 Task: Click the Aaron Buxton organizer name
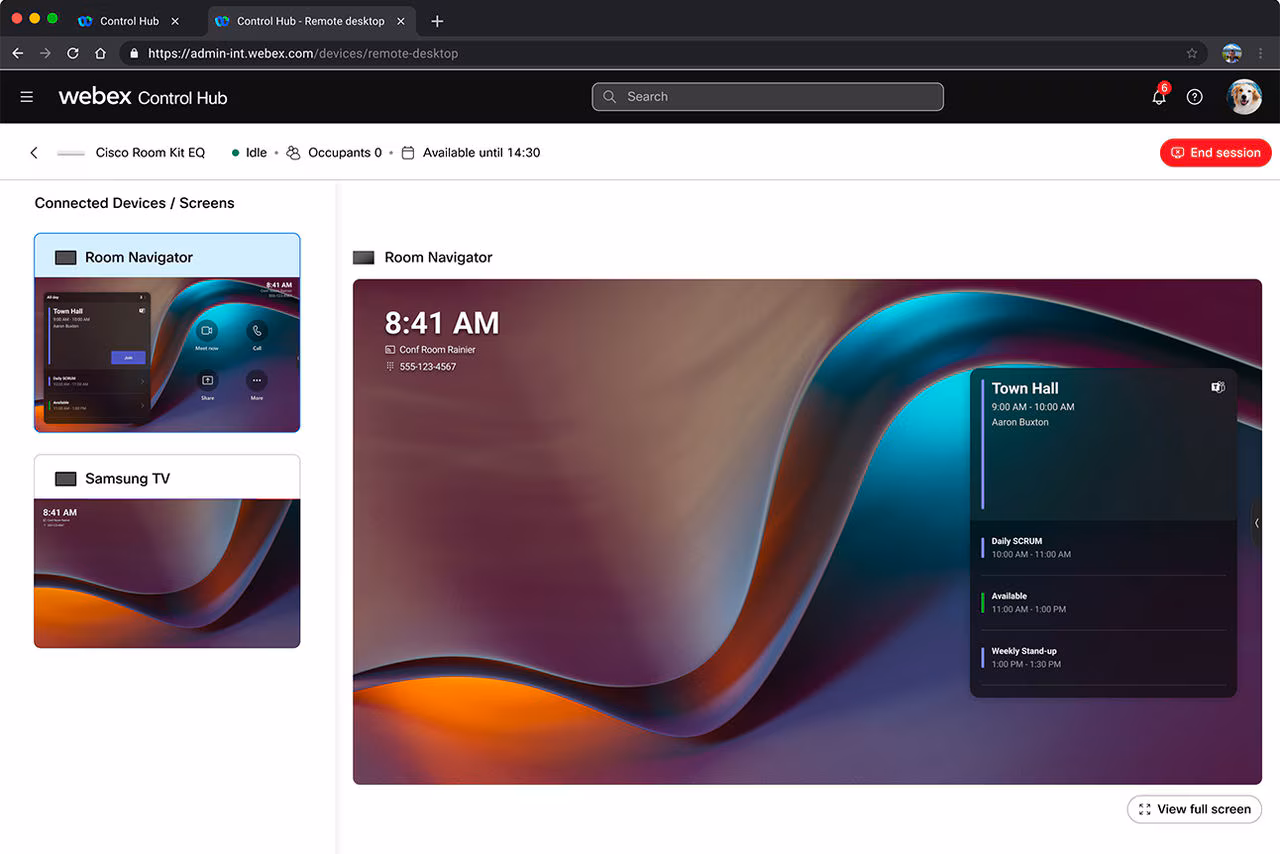1020,422
